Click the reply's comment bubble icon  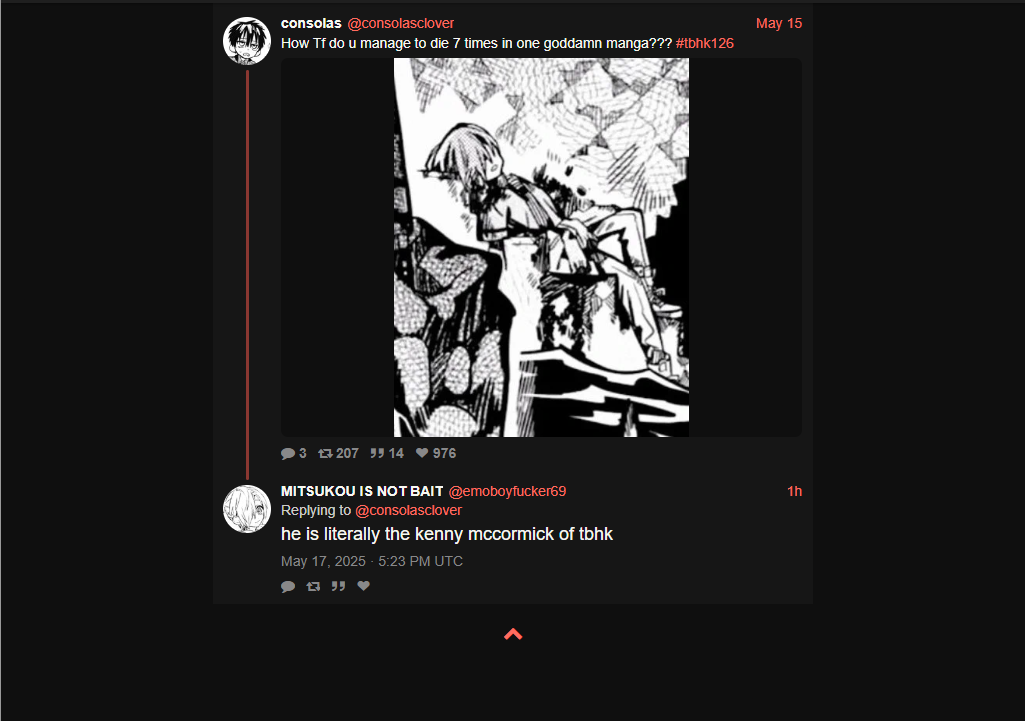tap(288, 586)
